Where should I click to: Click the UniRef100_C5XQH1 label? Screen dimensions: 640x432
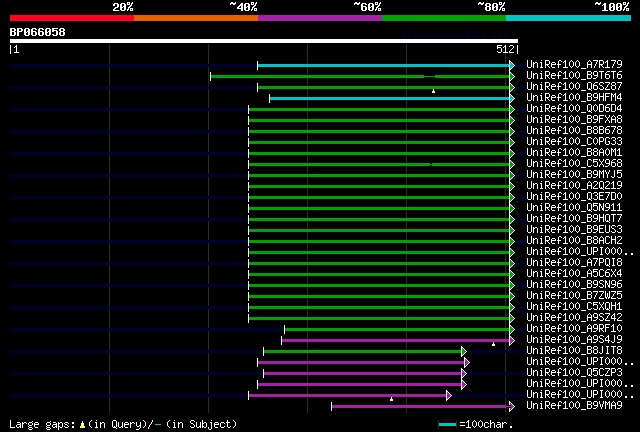(x=574, y=307)
